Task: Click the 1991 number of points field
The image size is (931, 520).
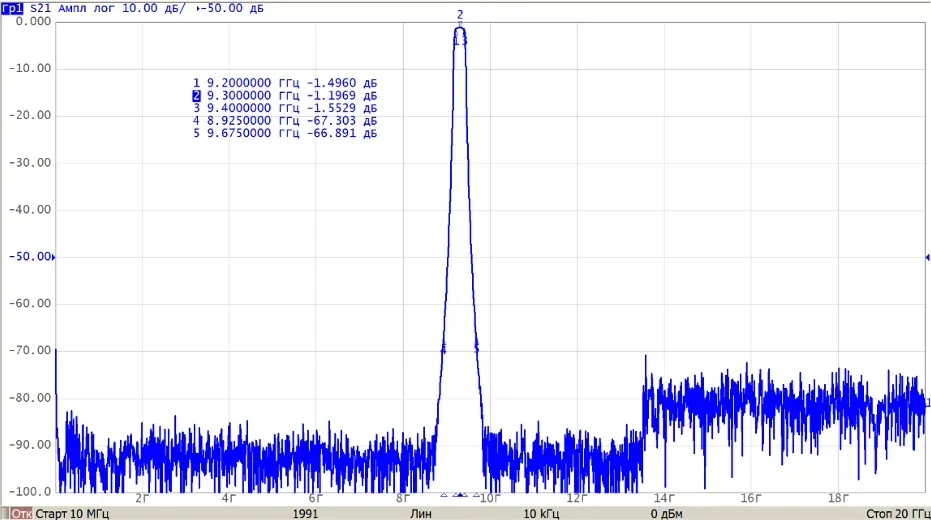Action: coord(305,513)
